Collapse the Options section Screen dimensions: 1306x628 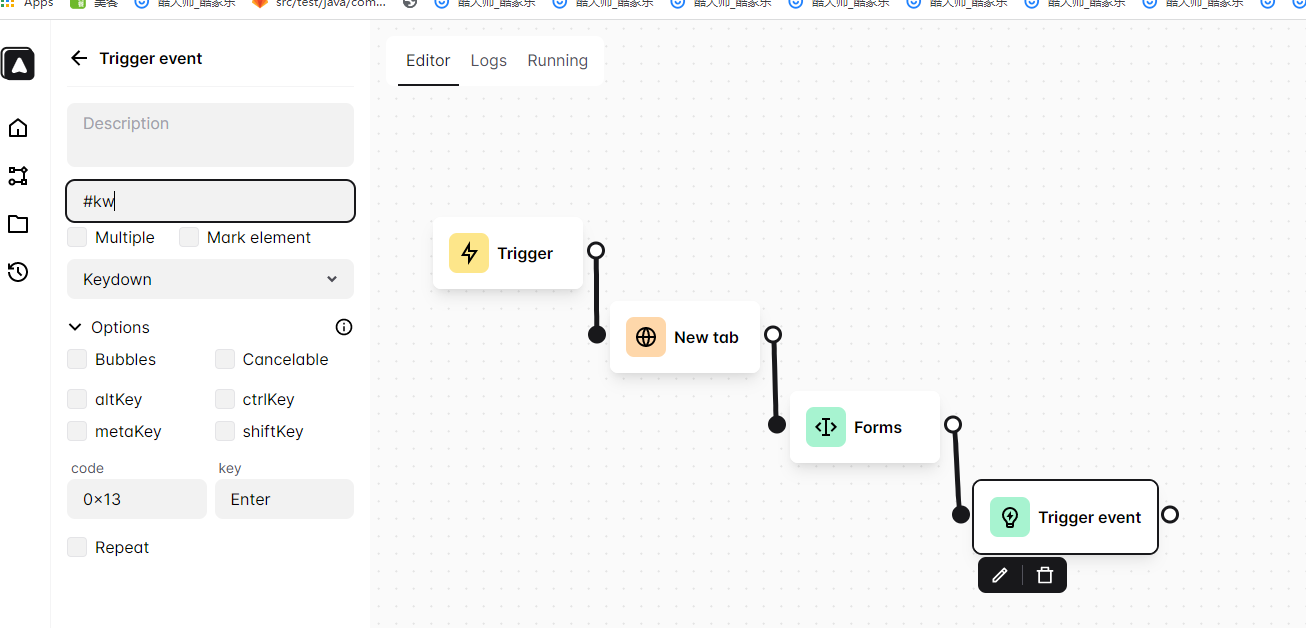(74, 326)
